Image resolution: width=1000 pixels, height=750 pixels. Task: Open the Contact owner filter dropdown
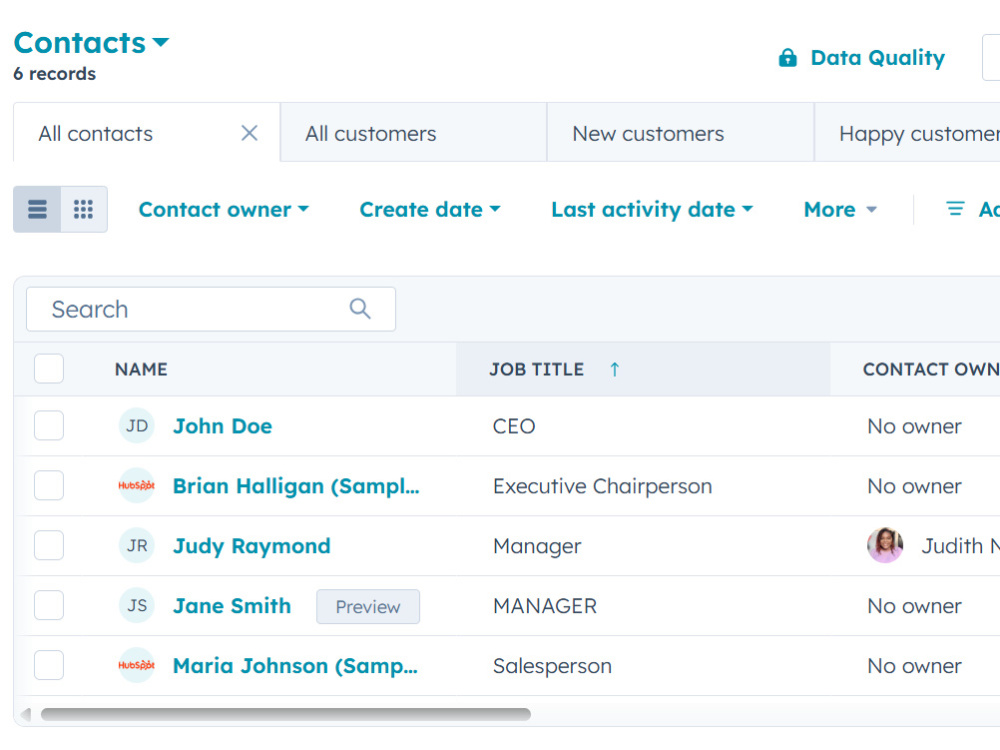click(x=224, y=209)
